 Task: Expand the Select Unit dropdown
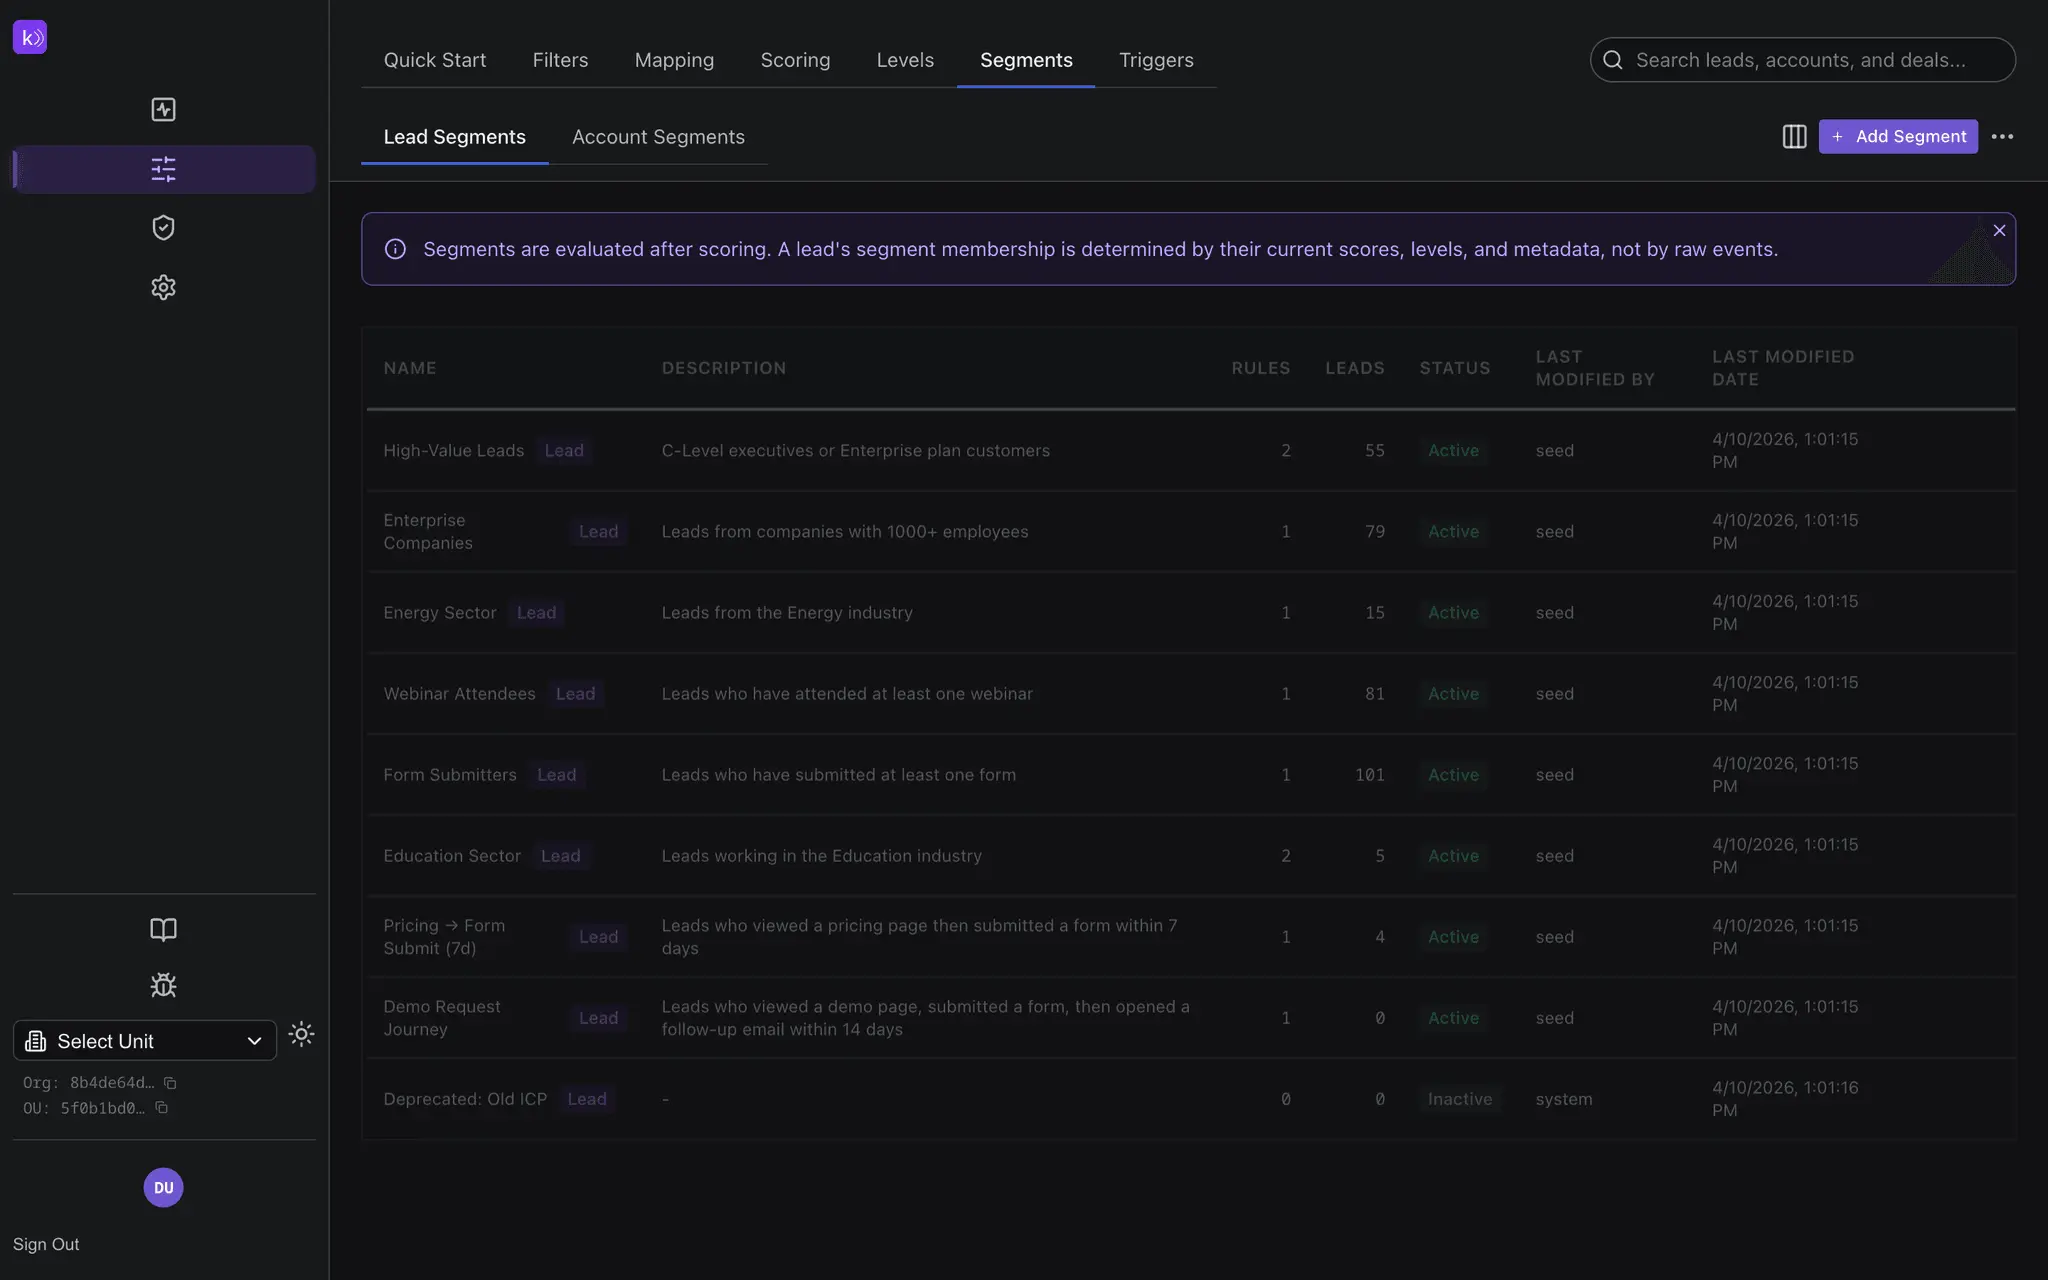pos(145,1041)
